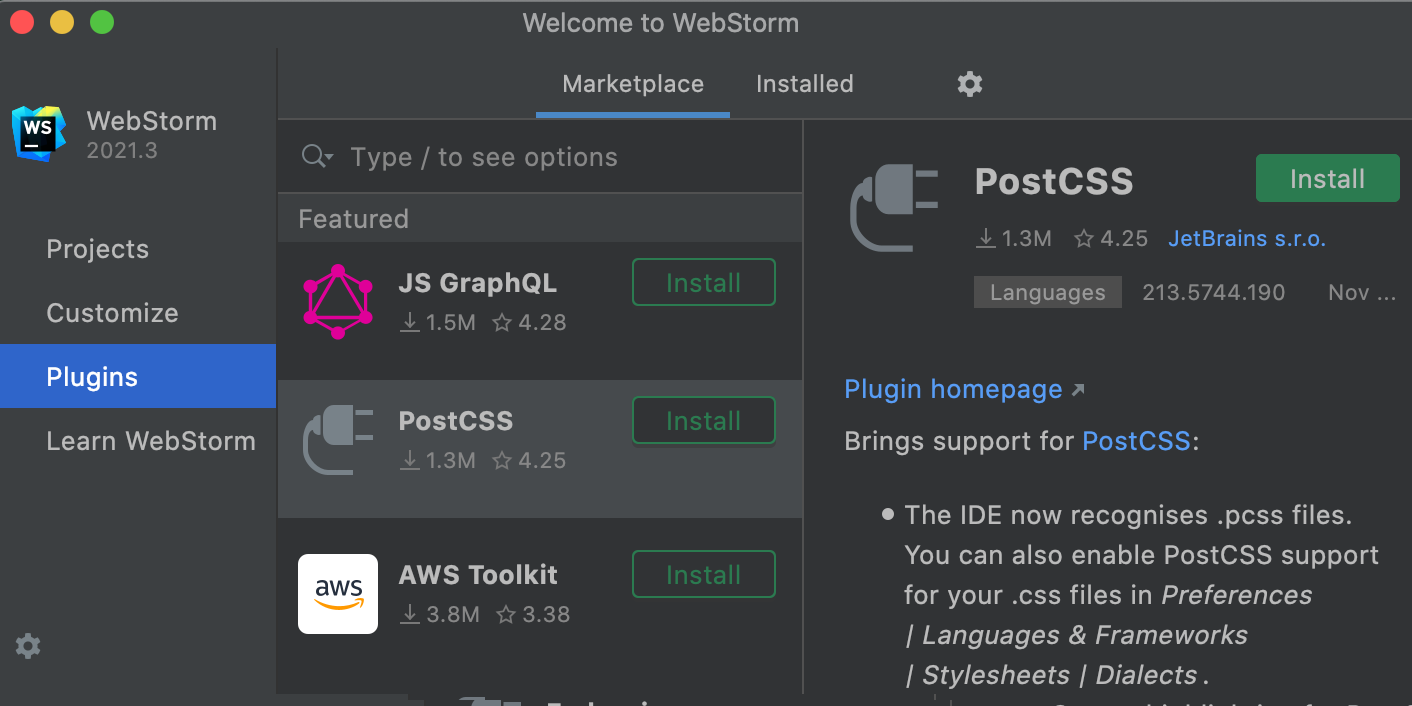Click the 4.25 rating in the details pane
Image resolution: width=1412 pixels, height=706 pixels.
tap(1111, 239)
